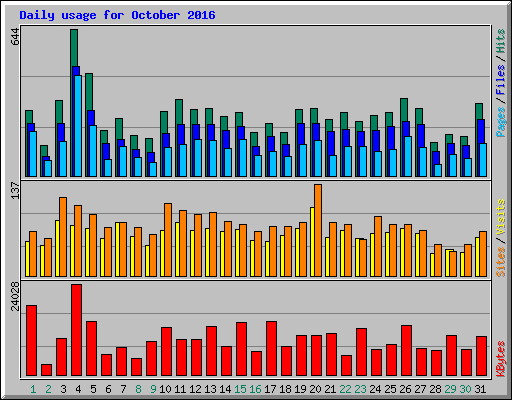Click day 28 on the x-axis
Viewport: 512px width, 400px height.
point(435,389)
